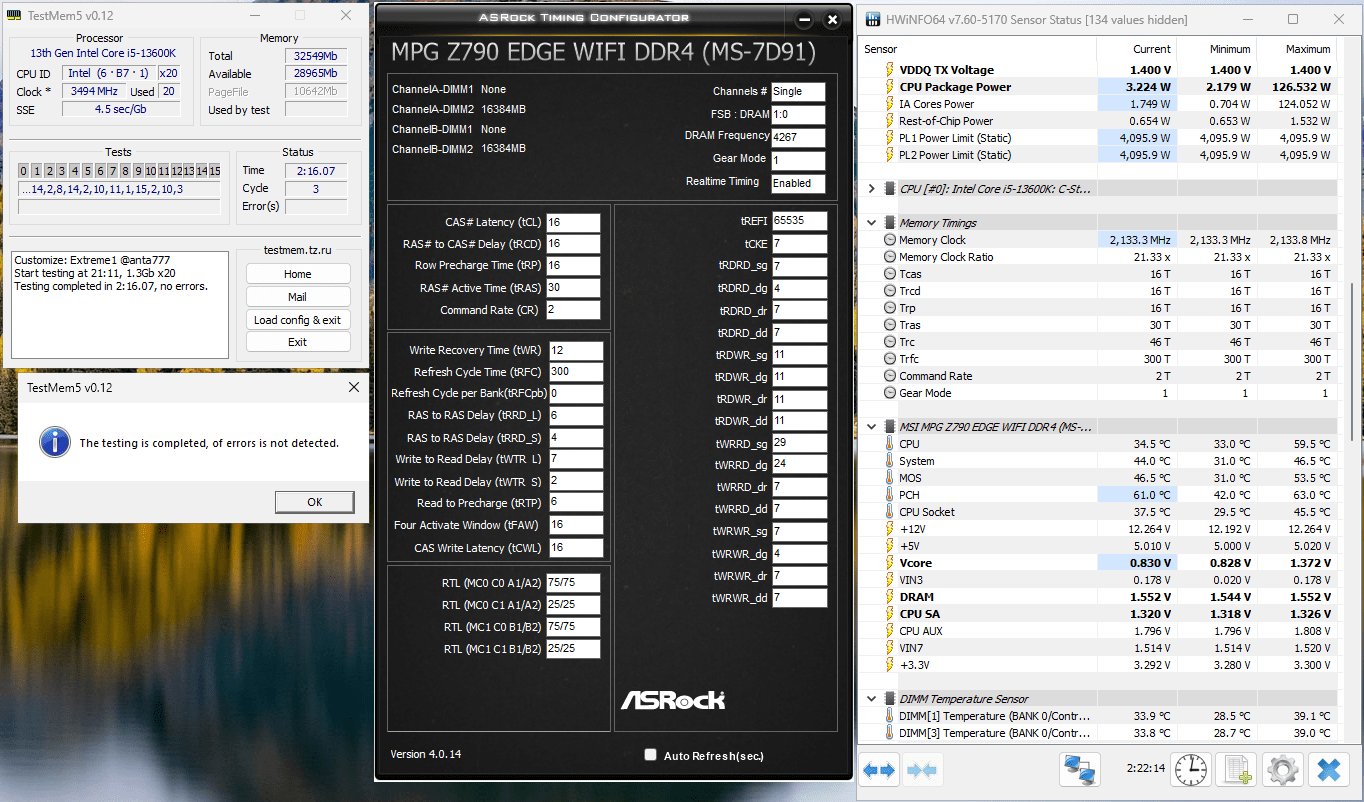Click TestMem5 title bar app icon
This screenshot has width=1364, height=802.
(14, 16)
